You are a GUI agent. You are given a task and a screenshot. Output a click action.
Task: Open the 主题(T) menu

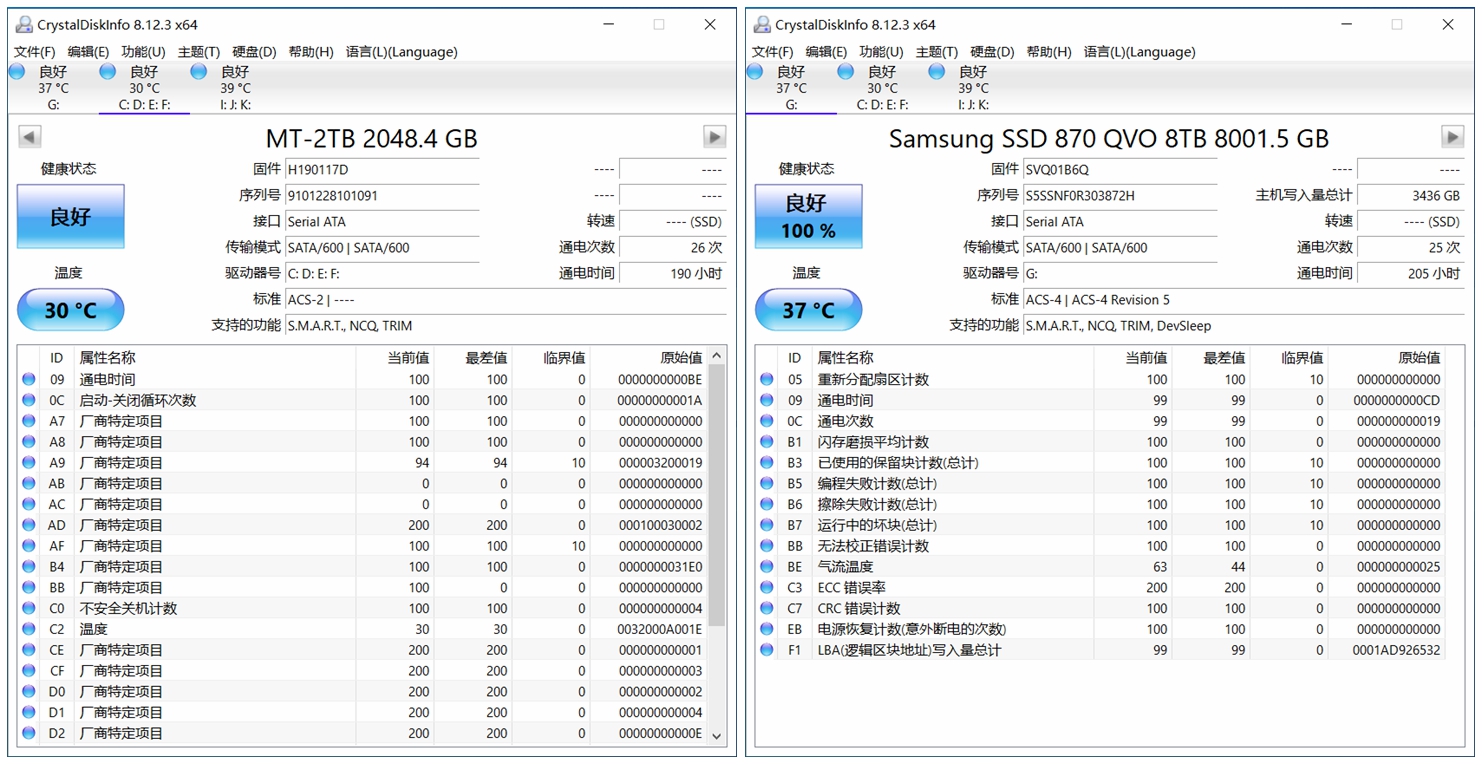pyautogui.click(x=197, y=51)
